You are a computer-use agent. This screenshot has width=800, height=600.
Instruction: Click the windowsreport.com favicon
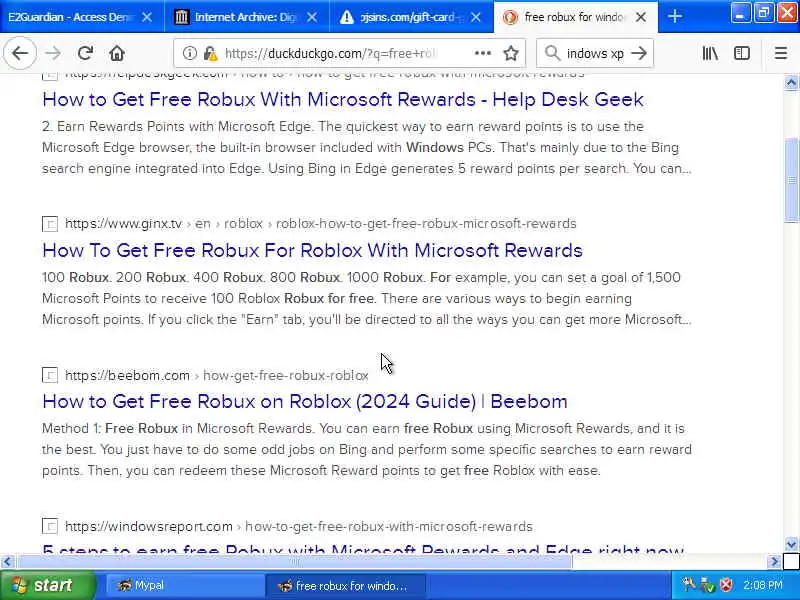click(x=49, y=526)
